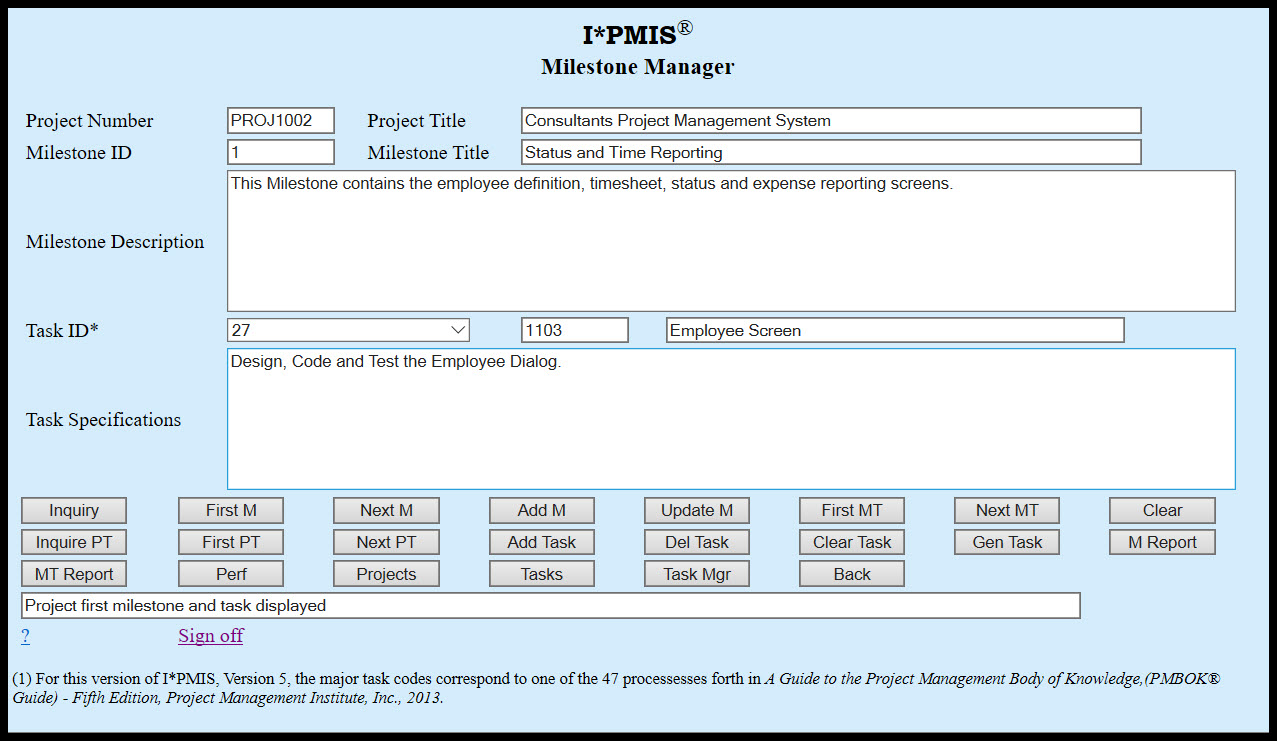Screen dimensions: 1277x741
Task: Click the Next MT button
Action: (x=1006, y=510)
